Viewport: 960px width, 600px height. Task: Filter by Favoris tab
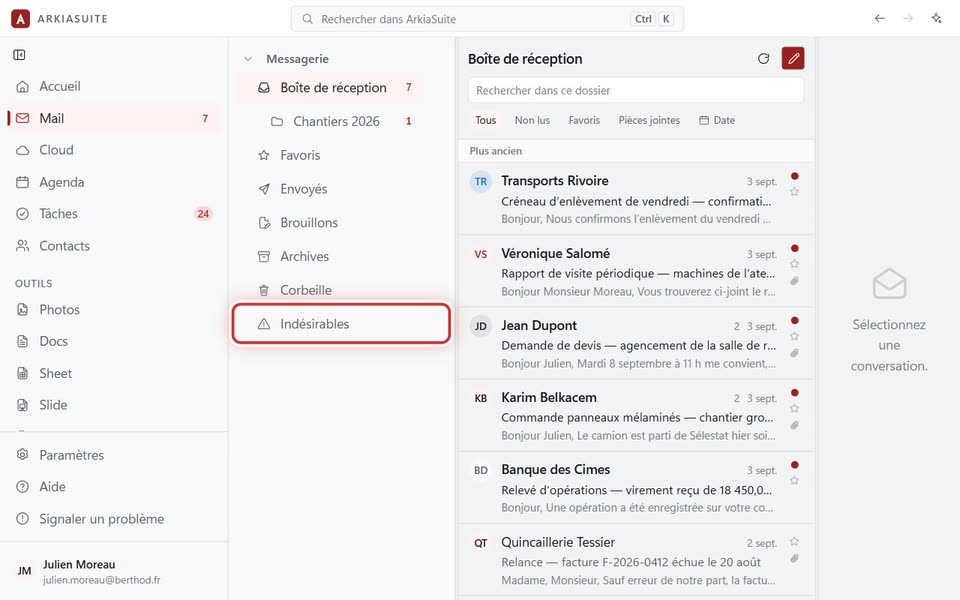(584, 120)
